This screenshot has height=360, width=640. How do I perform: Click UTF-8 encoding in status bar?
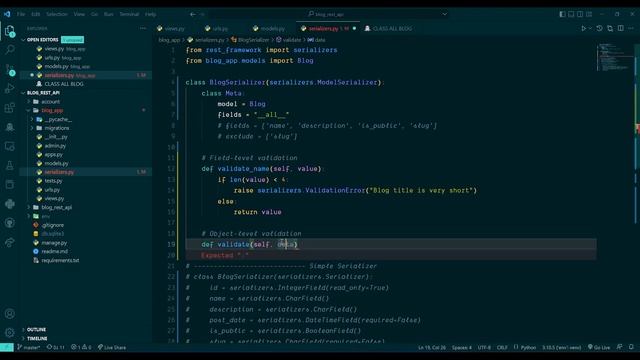coord(484,347)
